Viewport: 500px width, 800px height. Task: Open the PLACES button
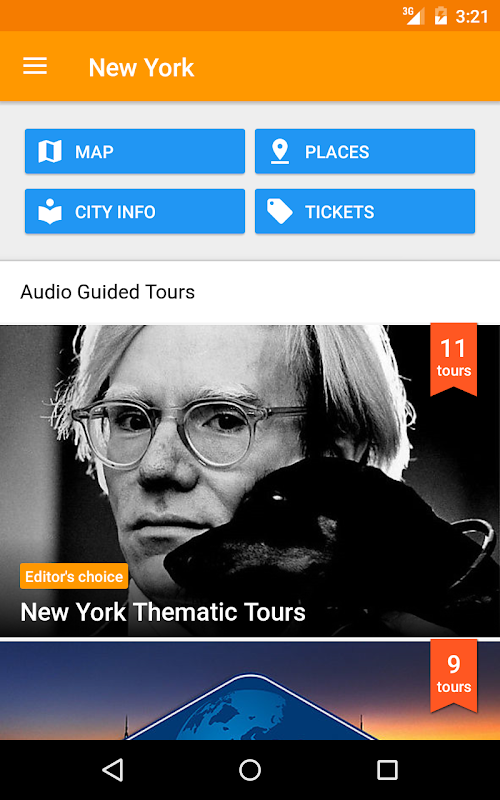(x=365, y=151)
